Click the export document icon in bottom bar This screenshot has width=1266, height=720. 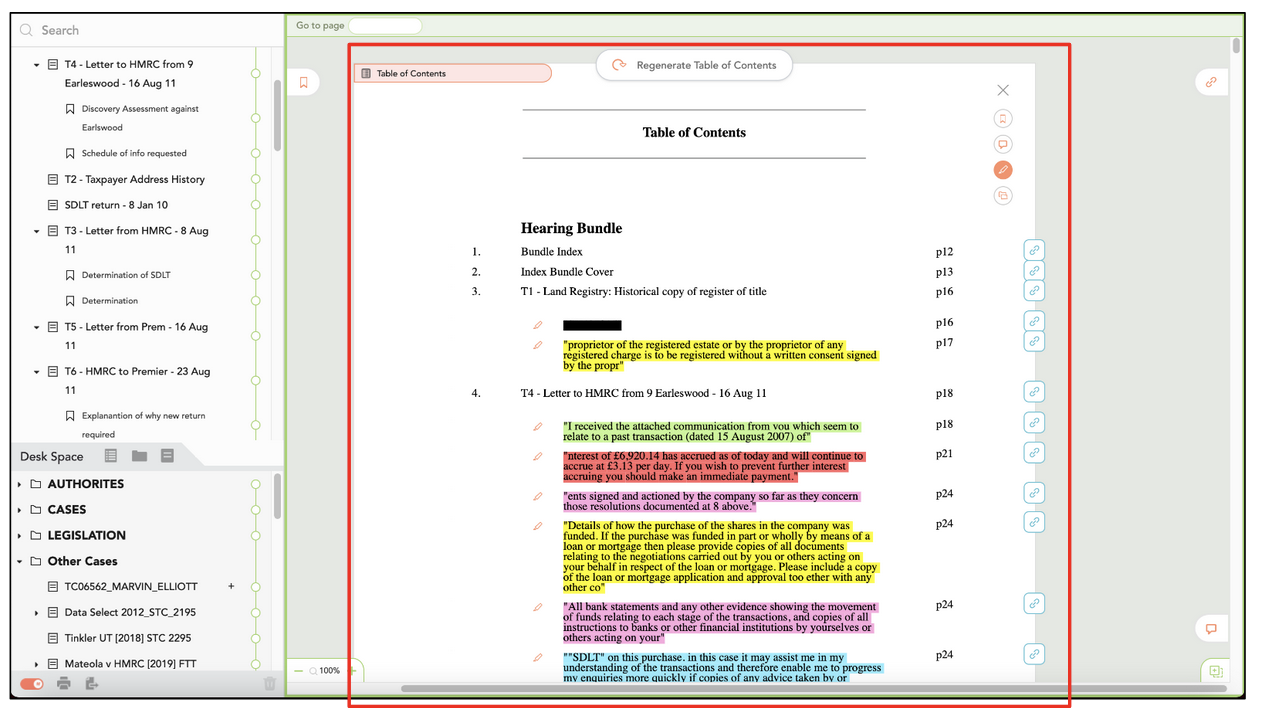click(x=92, y=684)
